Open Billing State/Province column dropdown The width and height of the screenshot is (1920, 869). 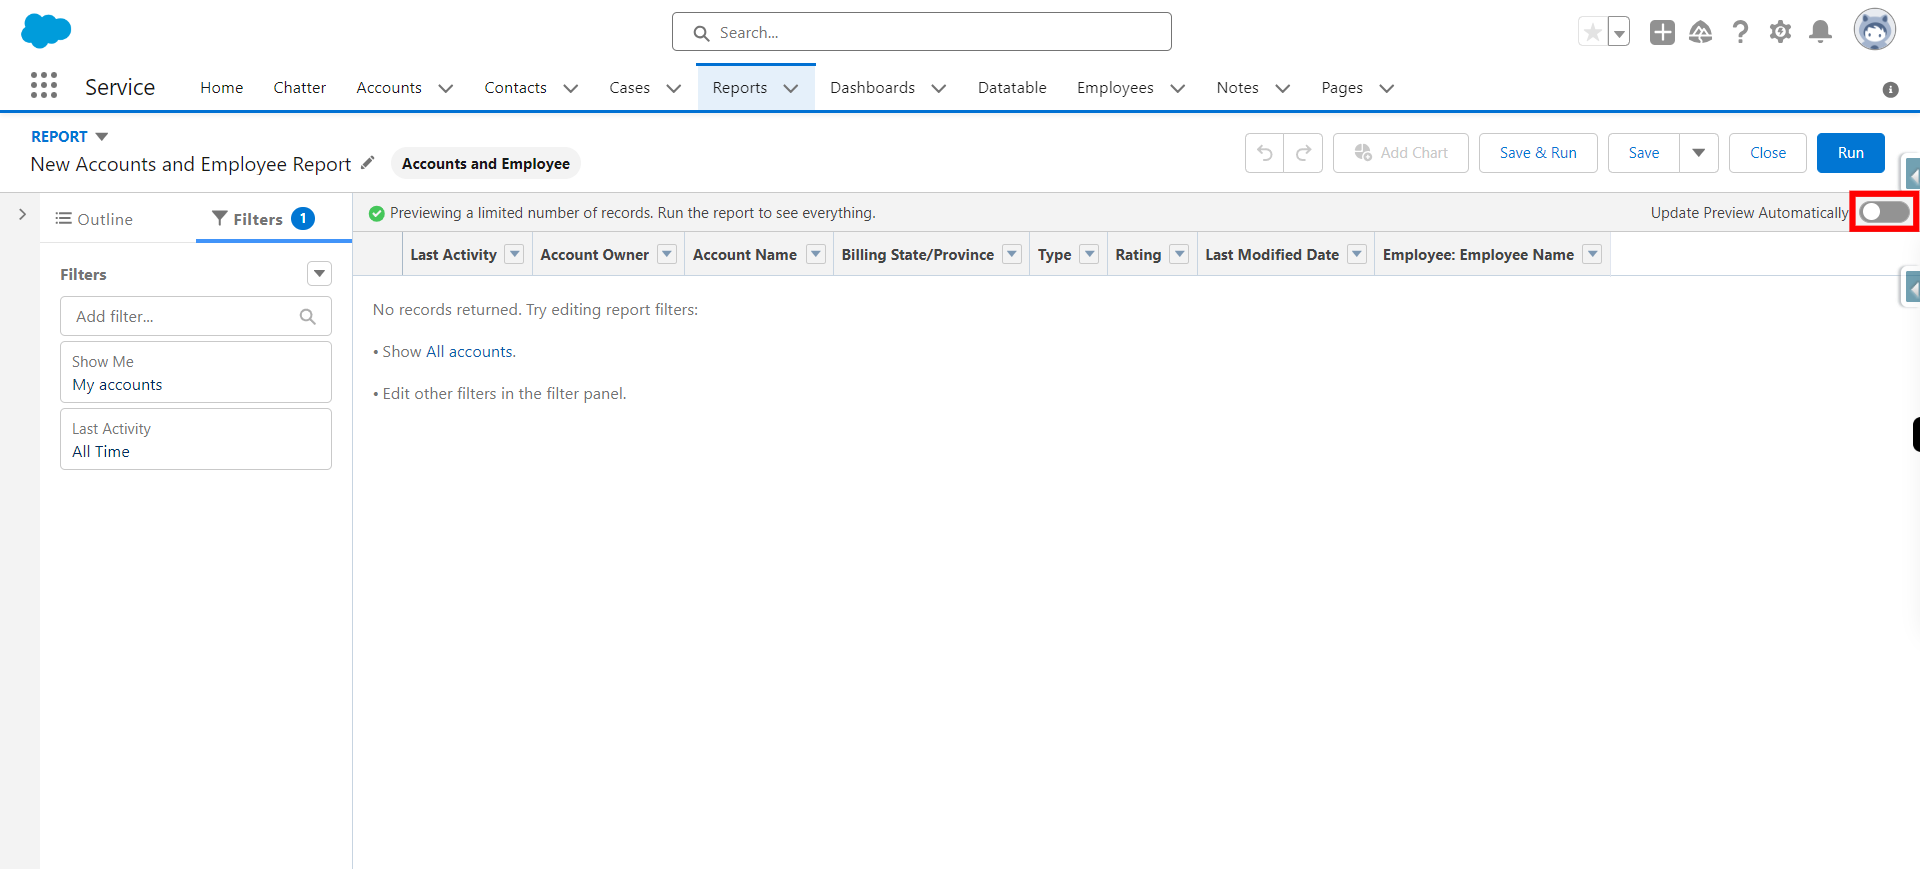tap(1012, 254)
